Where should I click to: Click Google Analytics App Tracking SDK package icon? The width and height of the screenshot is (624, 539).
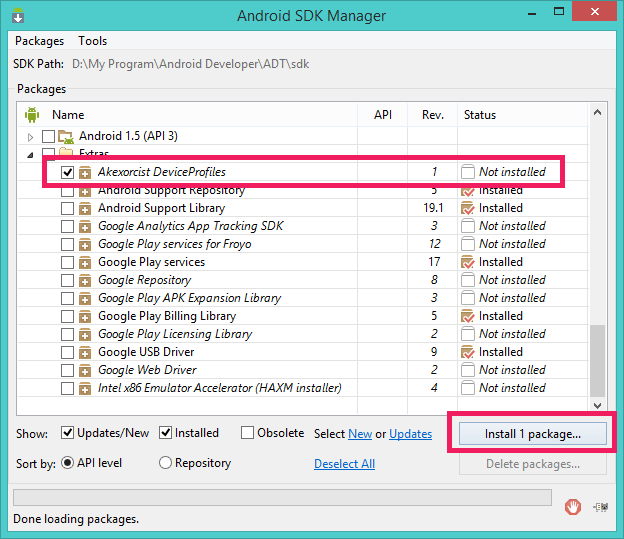point(84,227)
